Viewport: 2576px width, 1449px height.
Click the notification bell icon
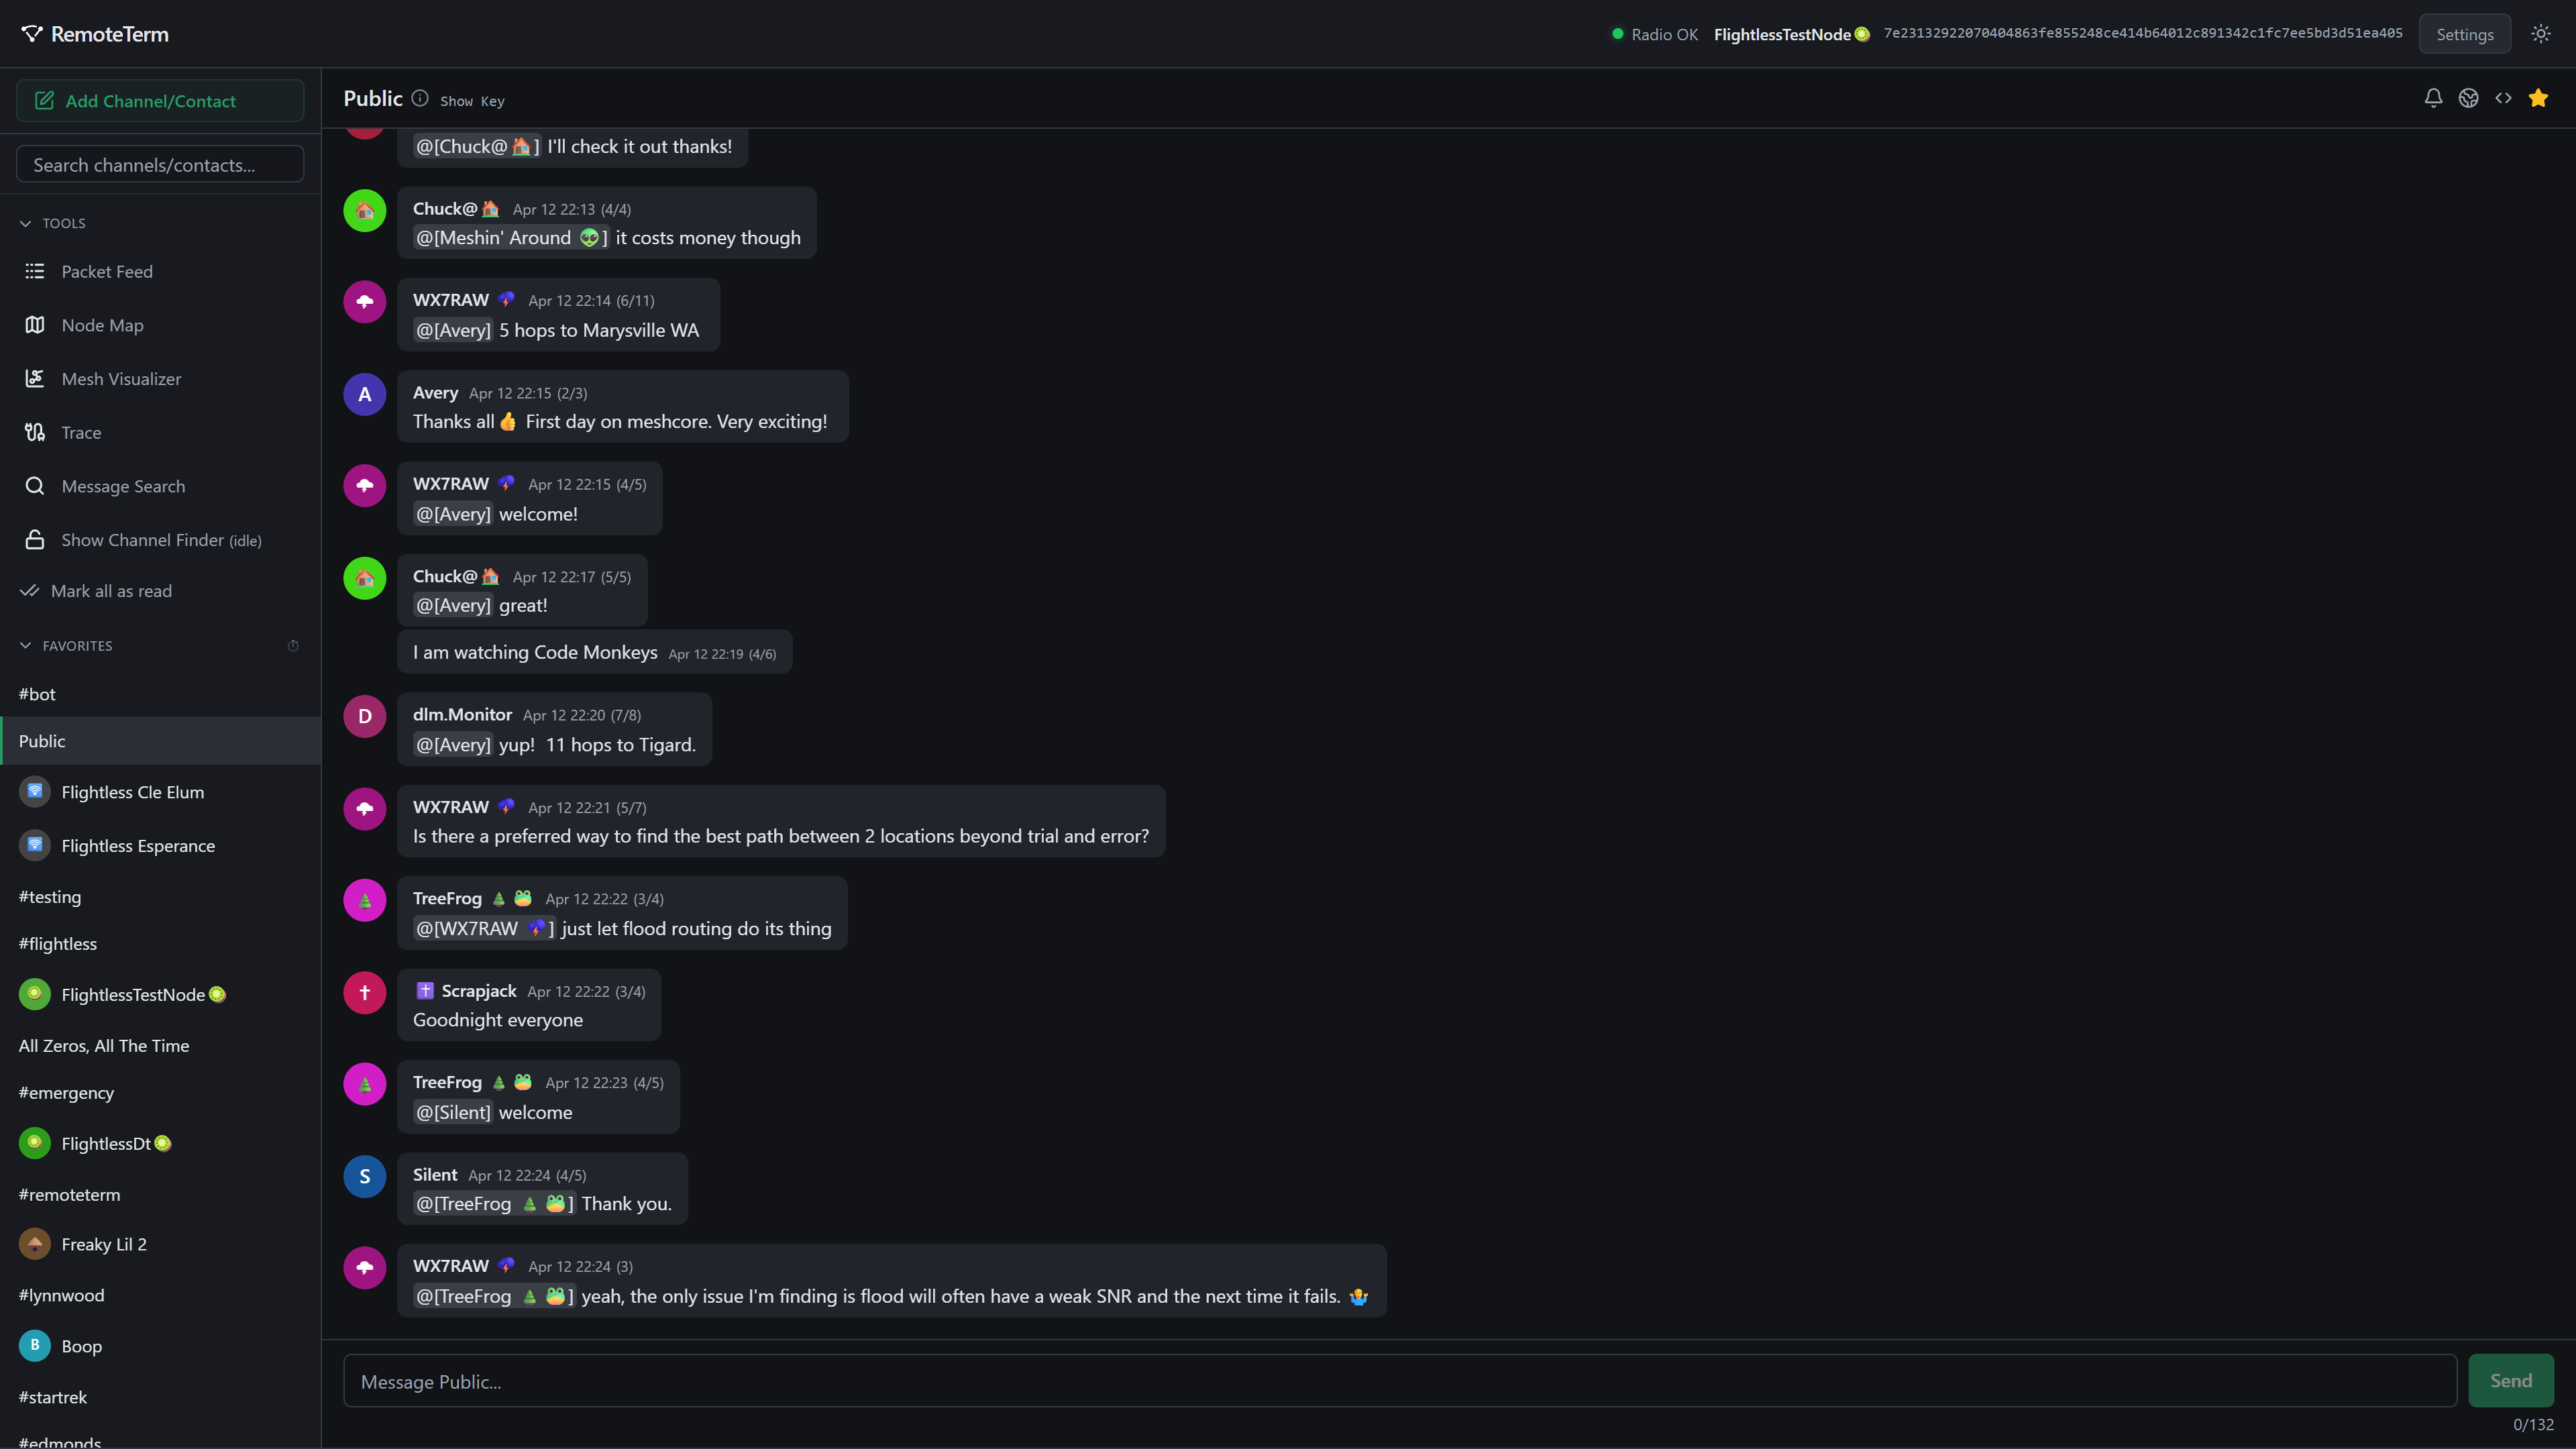click(x=2433, y=98)
